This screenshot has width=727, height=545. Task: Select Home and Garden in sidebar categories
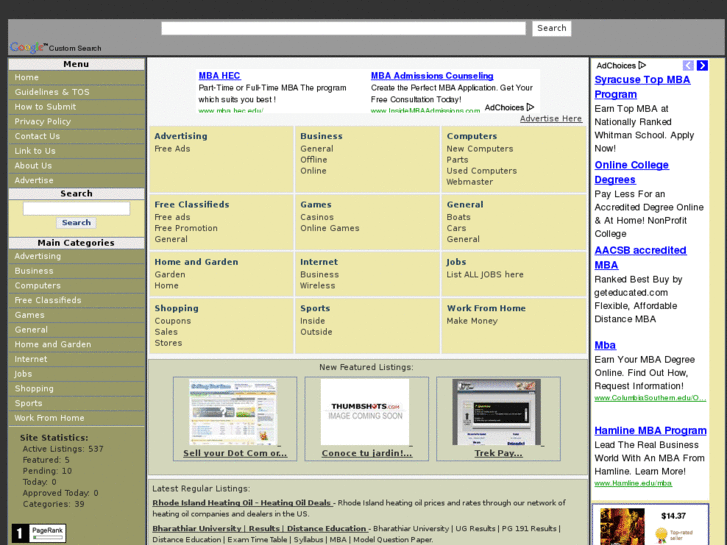77,345
